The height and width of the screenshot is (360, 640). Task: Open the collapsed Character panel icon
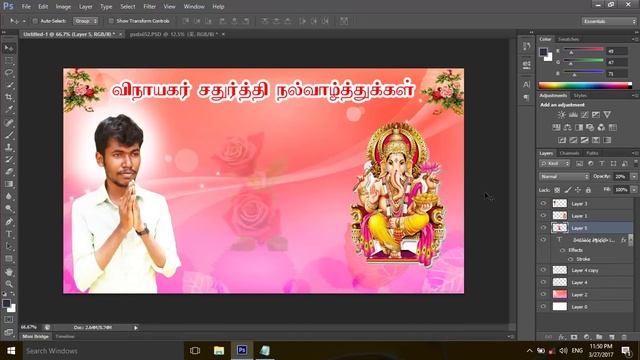pyautogui.click(x=527, y=84)
